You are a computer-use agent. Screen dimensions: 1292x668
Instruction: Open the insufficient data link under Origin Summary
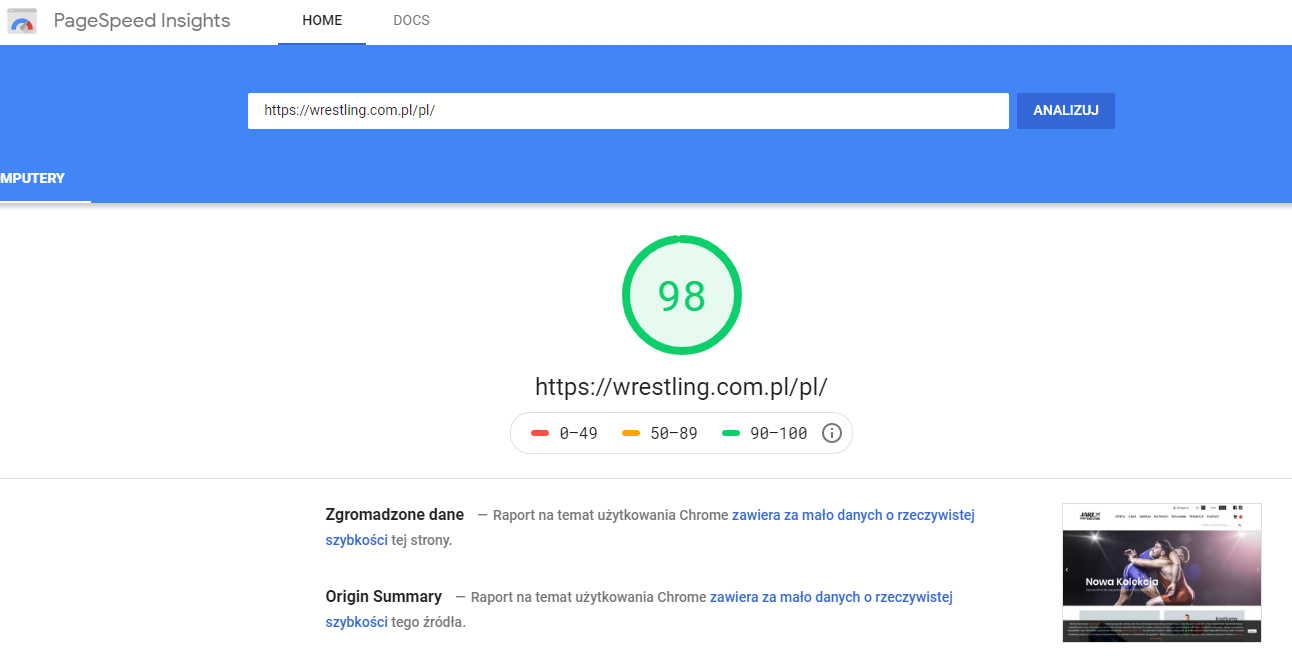coord(830,597)
